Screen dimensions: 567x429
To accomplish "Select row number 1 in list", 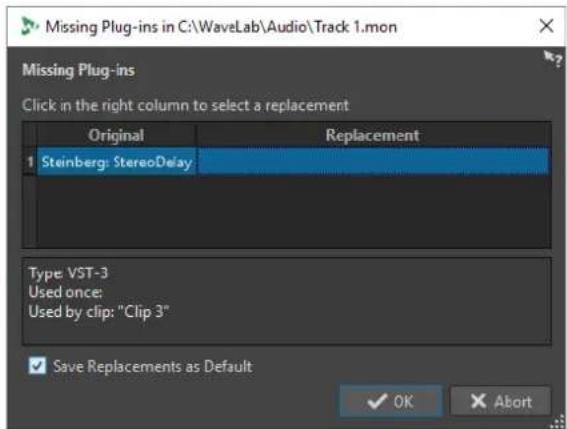I will [30, 162].
